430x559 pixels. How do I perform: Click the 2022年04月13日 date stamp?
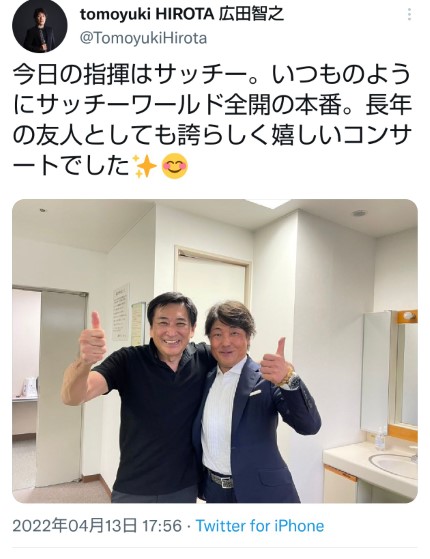pyautogui.click(x=75, y=526)
